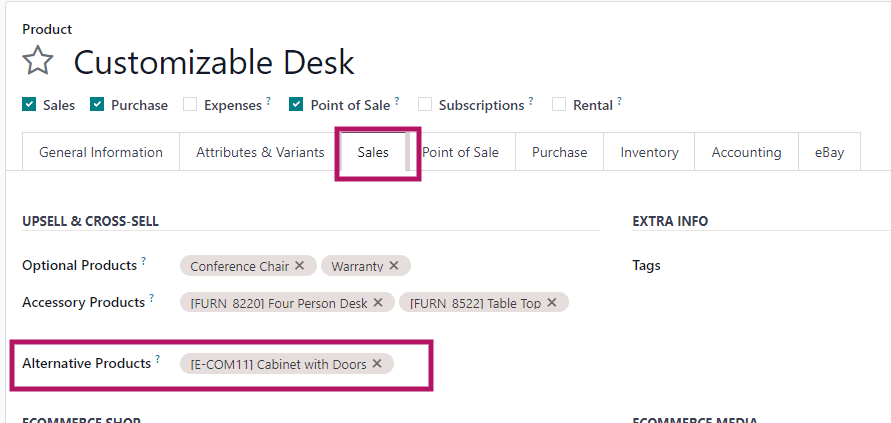Go to the Accounting tab
The height and width of the screenshot is (423, 891).
point(746,152)
